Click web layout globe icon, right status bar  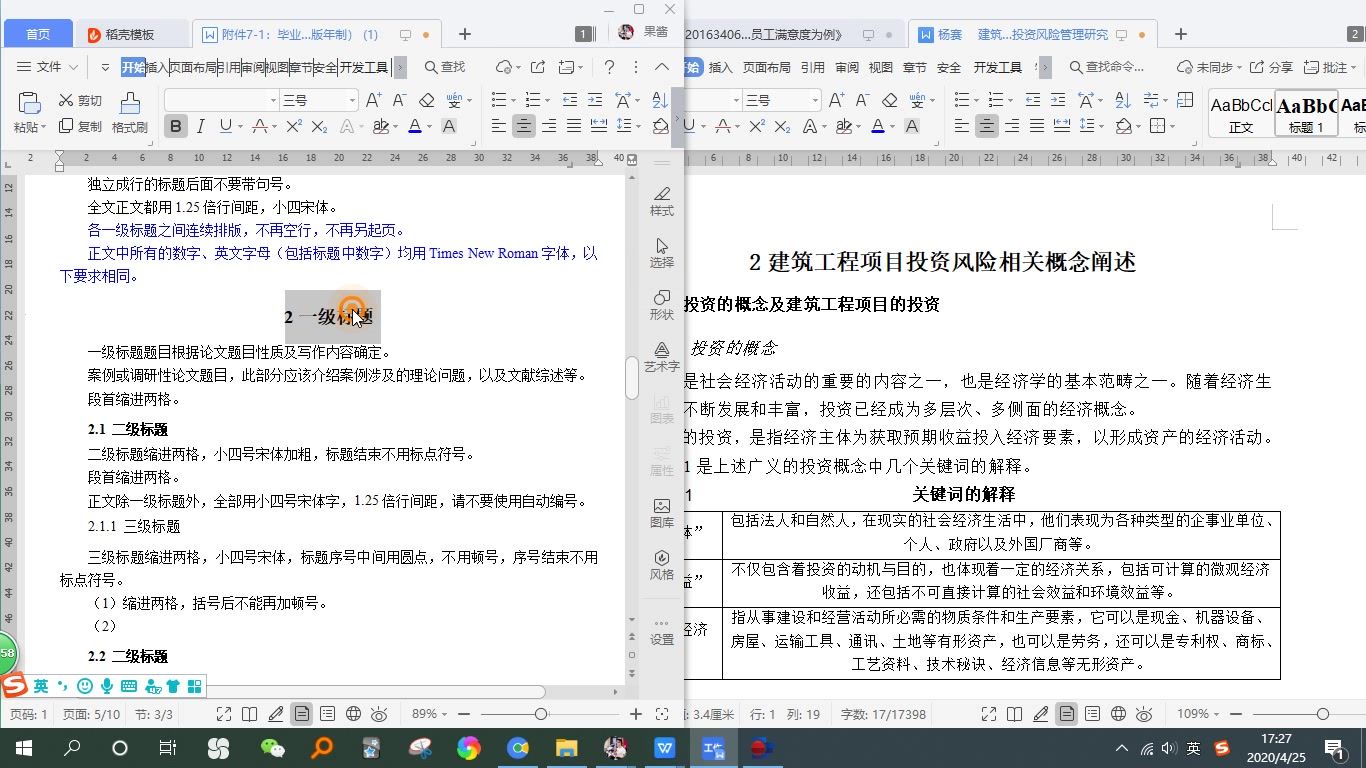1119,714
